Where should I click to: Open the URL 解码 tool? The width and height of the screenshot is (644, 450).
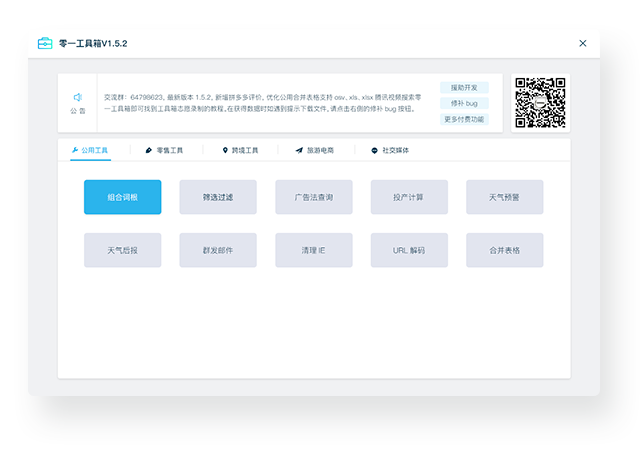point(409,250)
